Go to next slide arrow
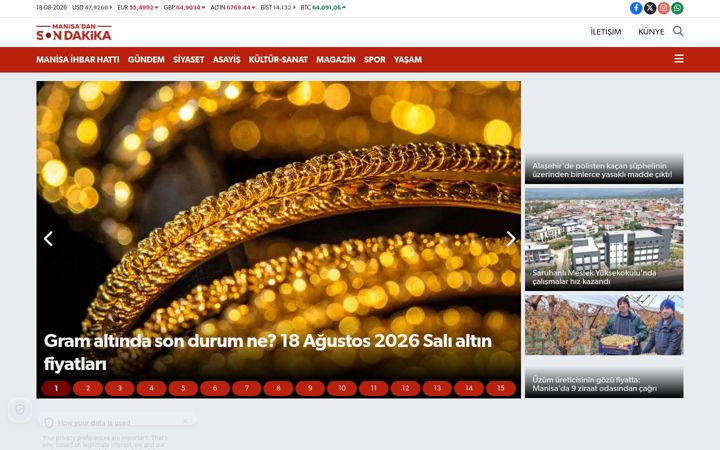 pos(511,238)
